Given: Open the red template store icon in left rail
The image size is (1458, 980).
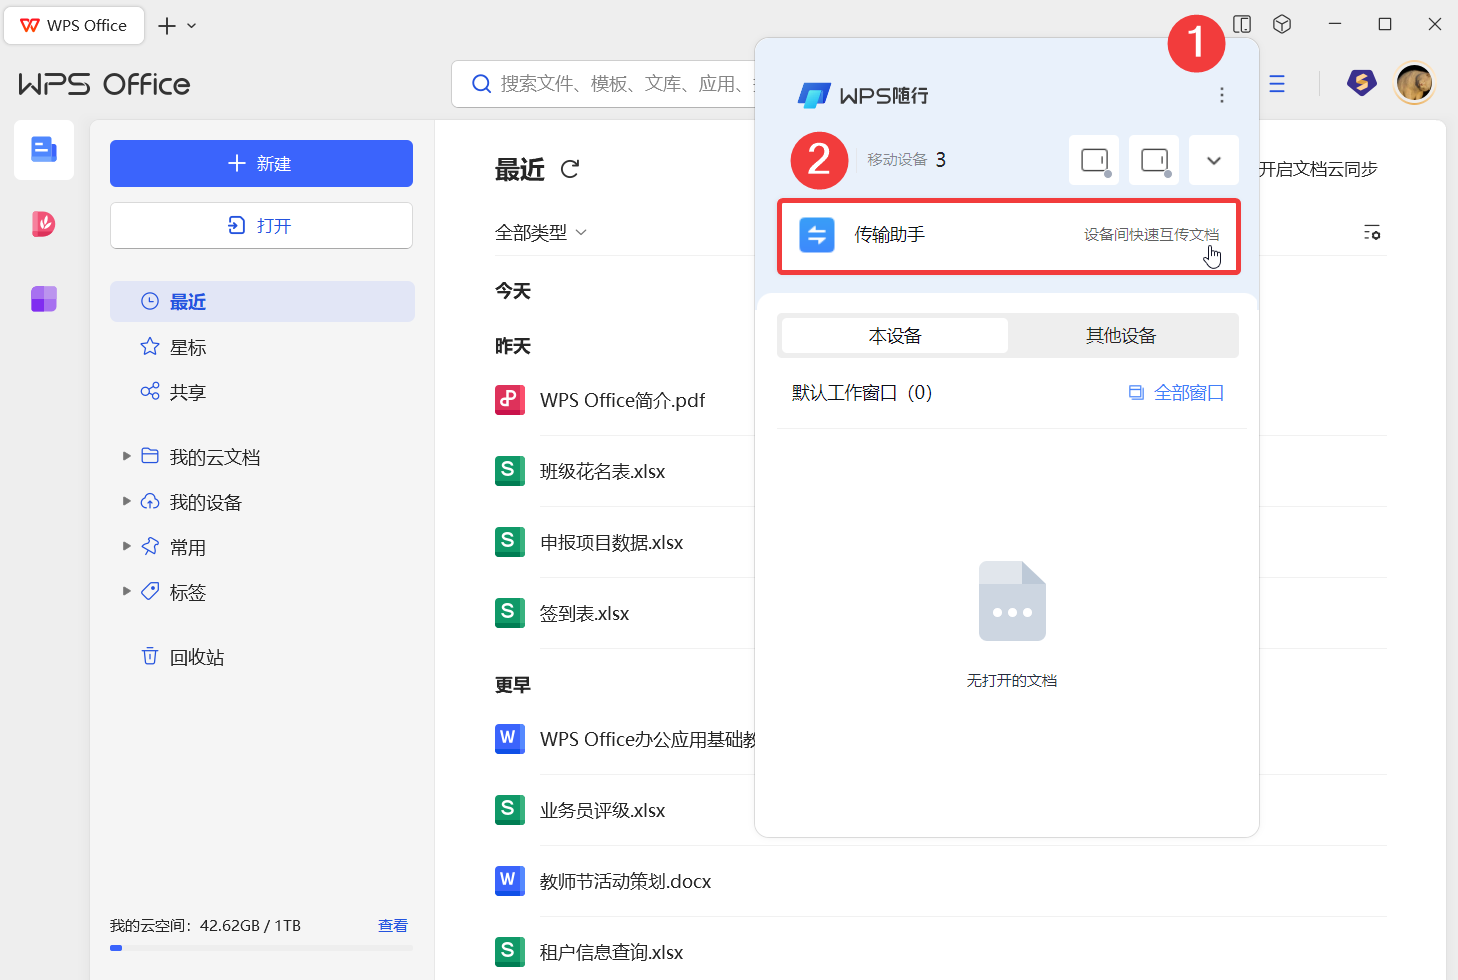Looking at the screenshot, I should pyautogui.click(x=44, y=224).
